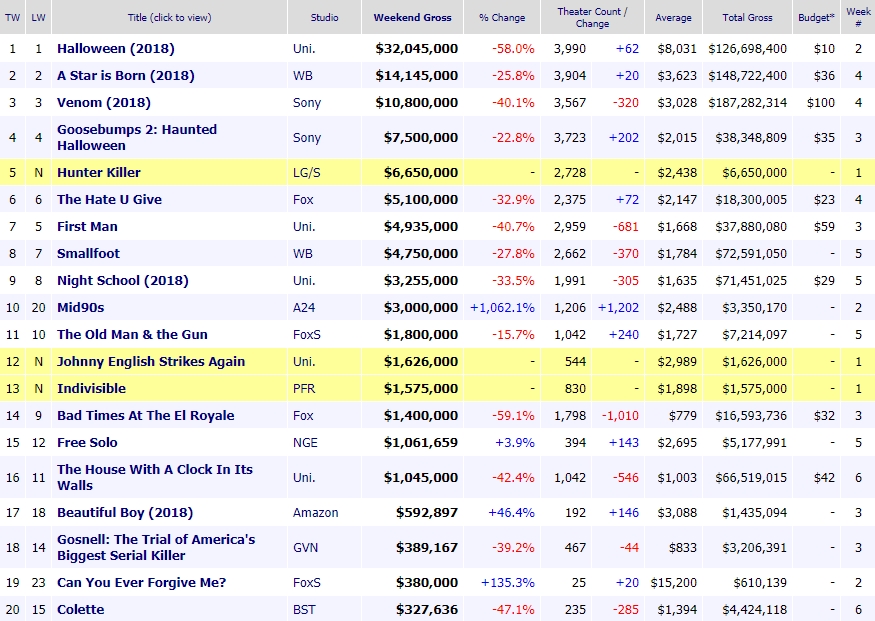Sort by the Budget* column header
Screen dimensions: 875x621
click(x=816, y=17)
